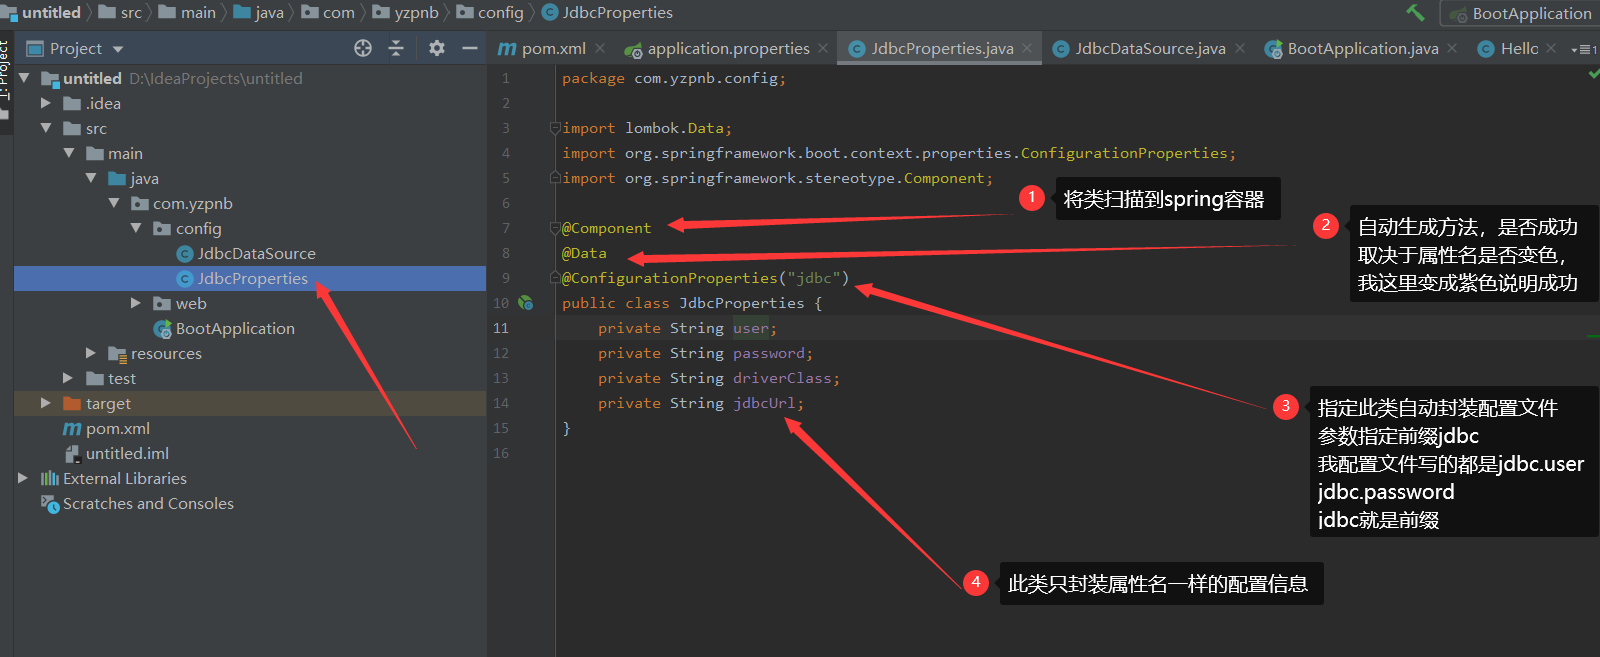
Task: Expand the resources folder
Action: pyautogui.click(x=91, y=353)
